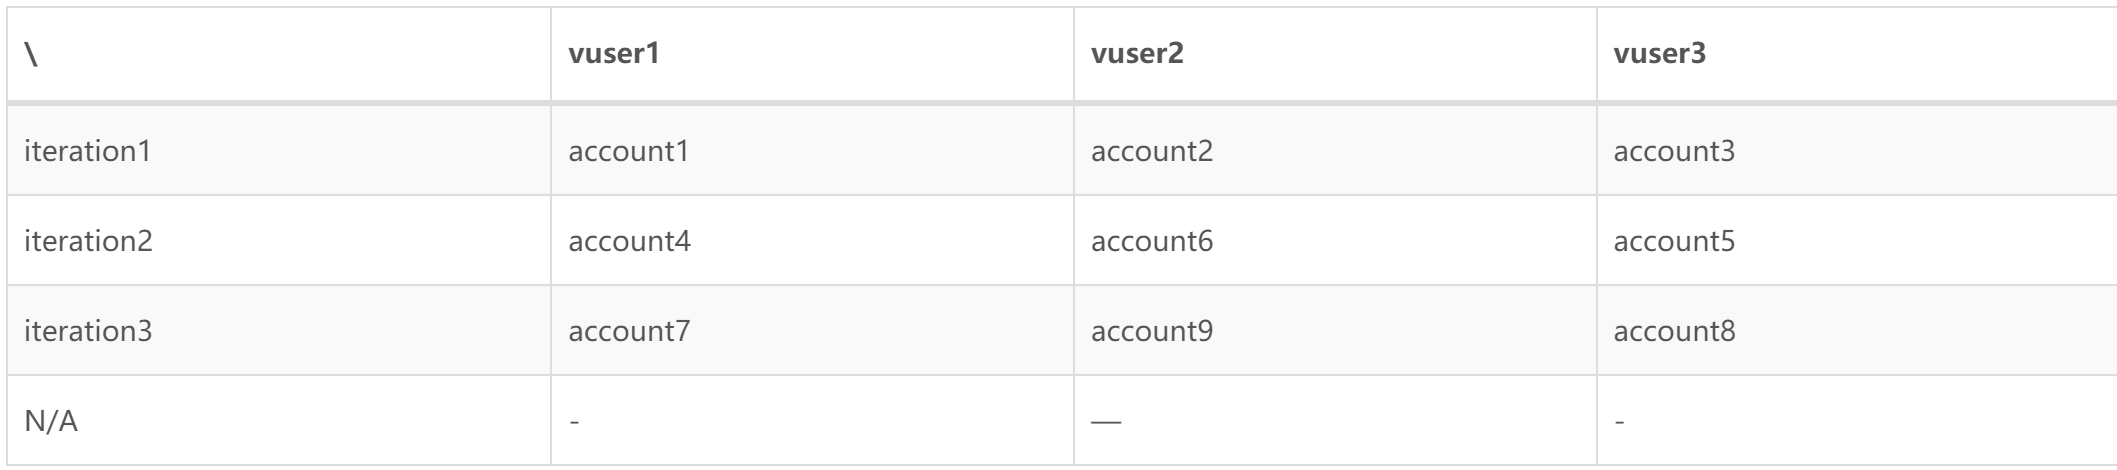Click the dash under vuser3 in N/A row
Image resolution: width=2117 pixels, height=470 pixels.
[x=1619, y=422]
